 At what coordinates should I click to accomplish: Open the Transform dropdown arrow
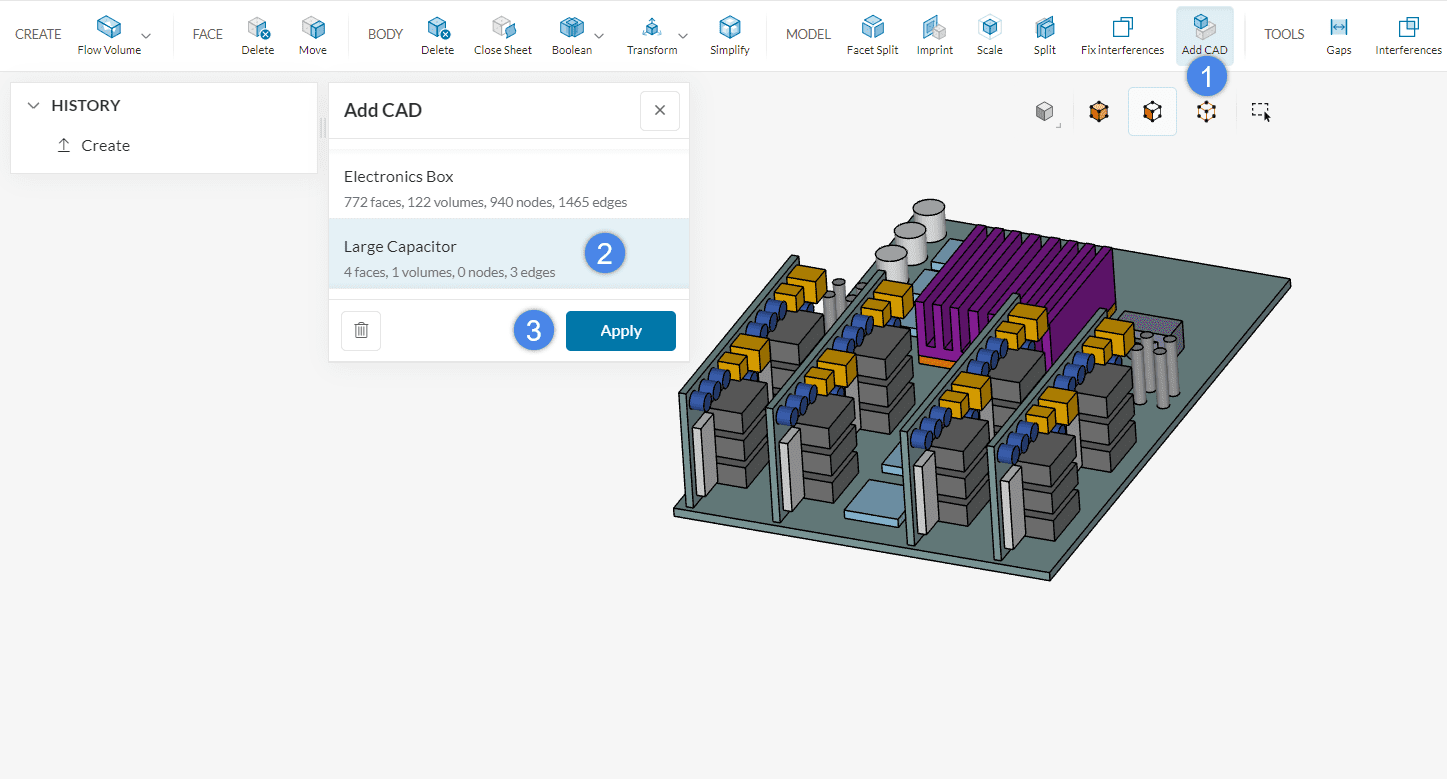(x=683, y=35)
